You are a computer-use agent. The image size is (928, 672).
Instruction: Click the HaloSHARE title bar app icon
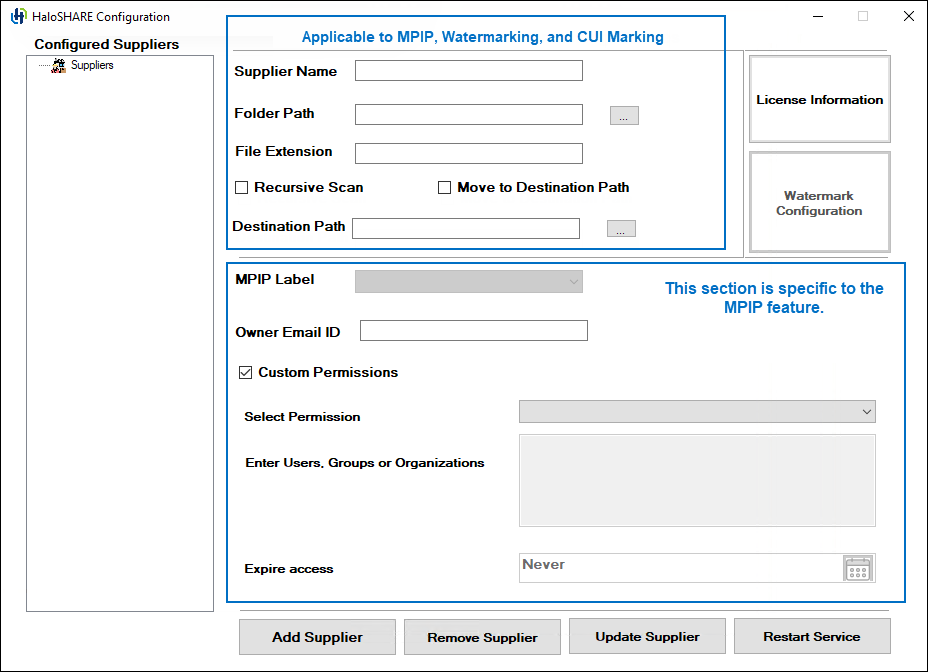tap(18, 16)
